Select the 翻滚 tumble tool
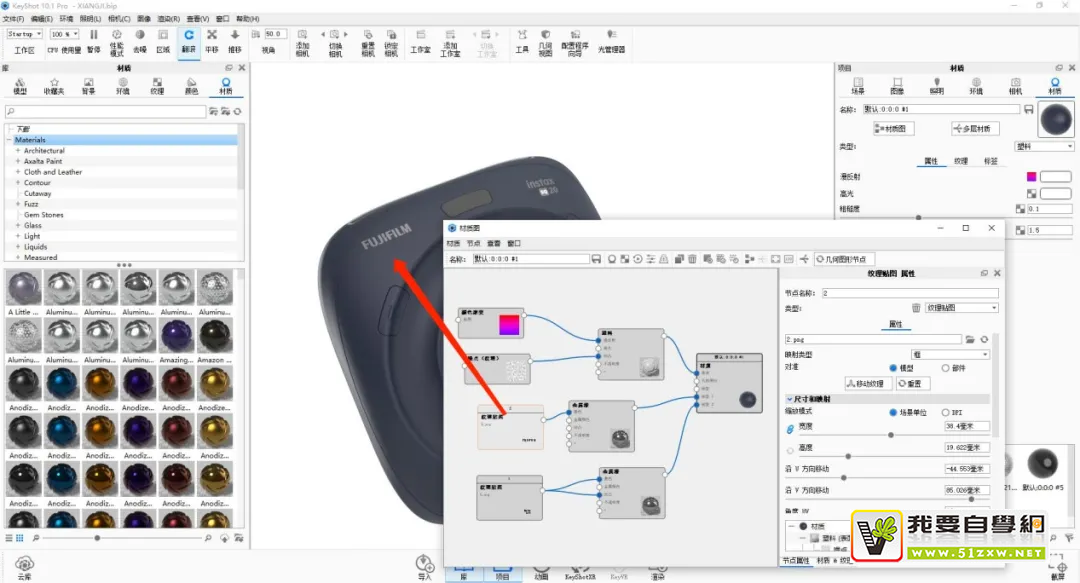 coord(189,41)
